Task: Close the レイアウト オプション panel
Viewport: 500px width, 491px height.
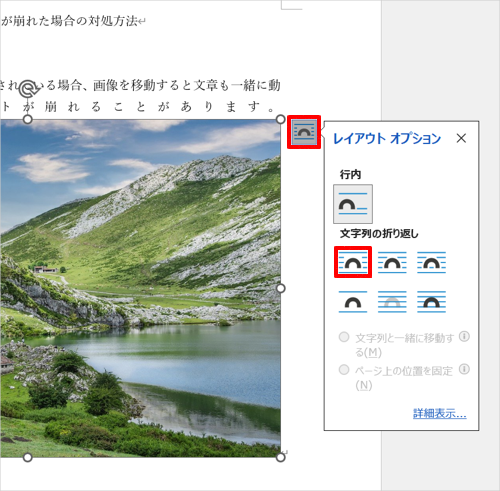Action: click(x=461, y=138)
